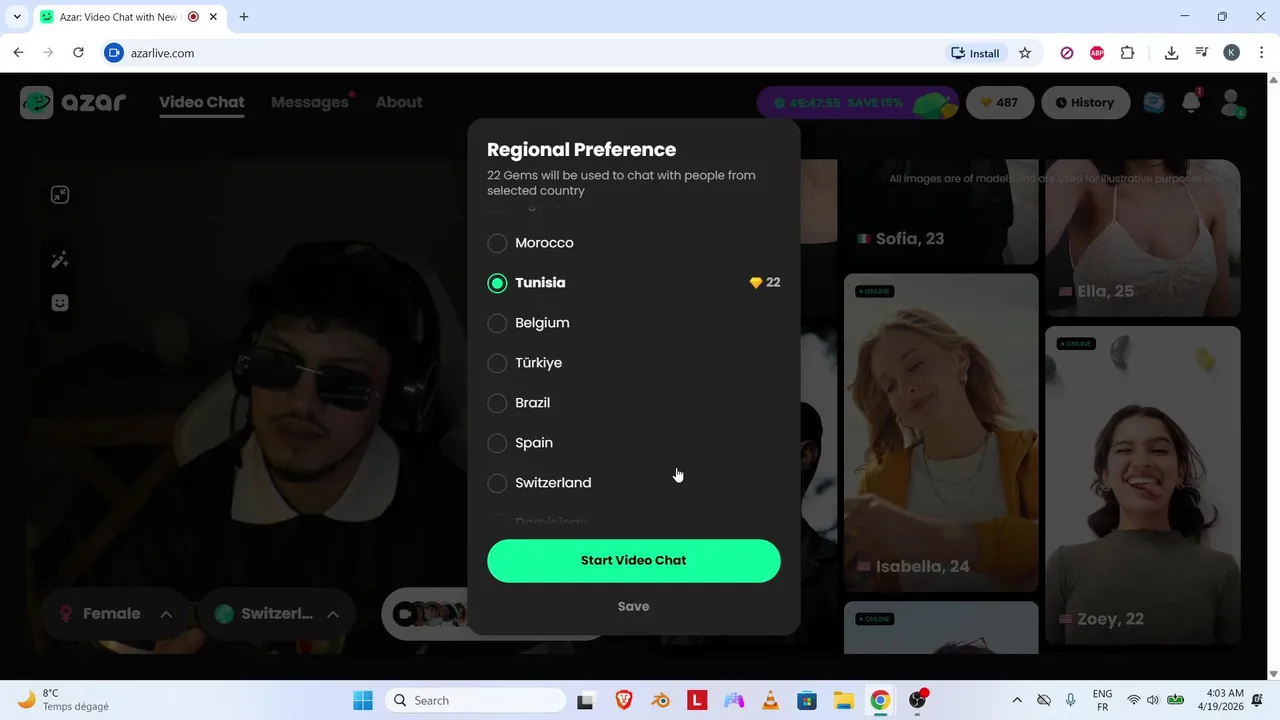Open the emoji face filter icon

tap(60, 302)
